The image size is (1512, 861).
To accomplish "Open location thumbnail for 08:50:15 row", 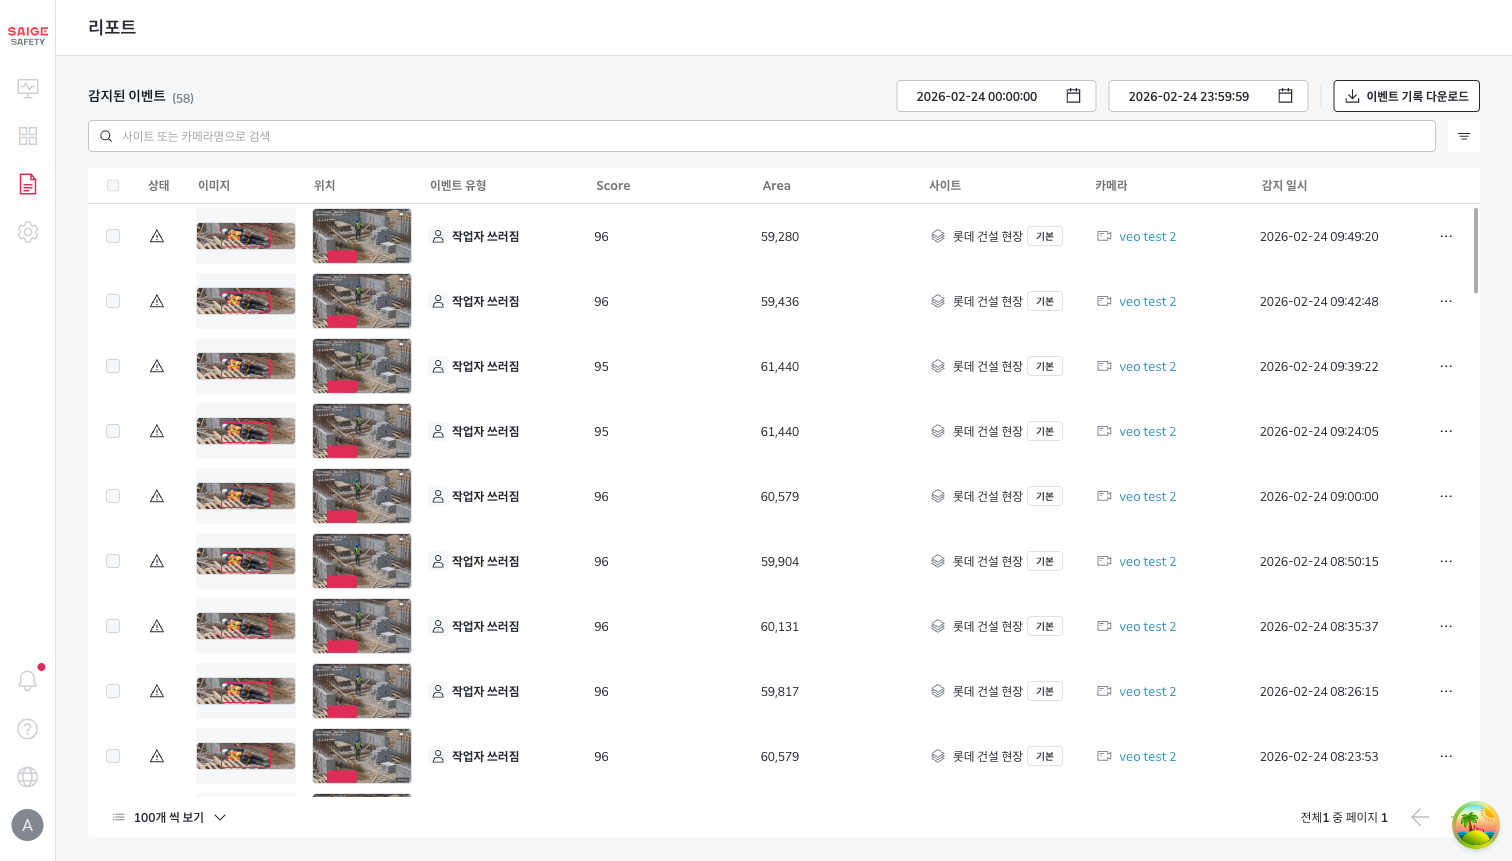I will (362, 561).
